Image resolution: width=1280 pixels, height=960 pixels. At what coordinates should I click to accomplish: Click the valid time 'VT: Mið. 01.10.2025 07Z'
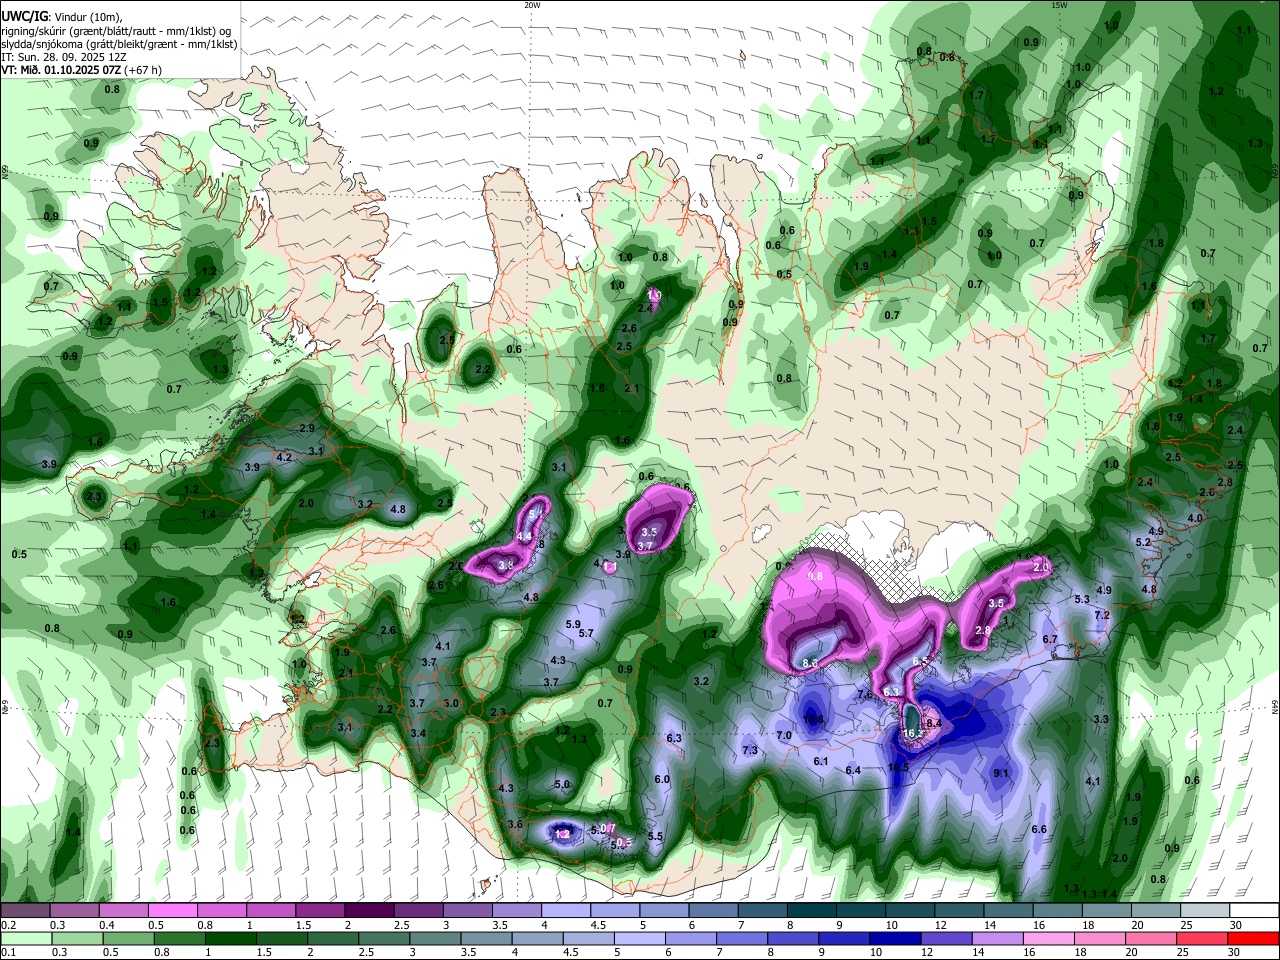(x=61, y=70)
